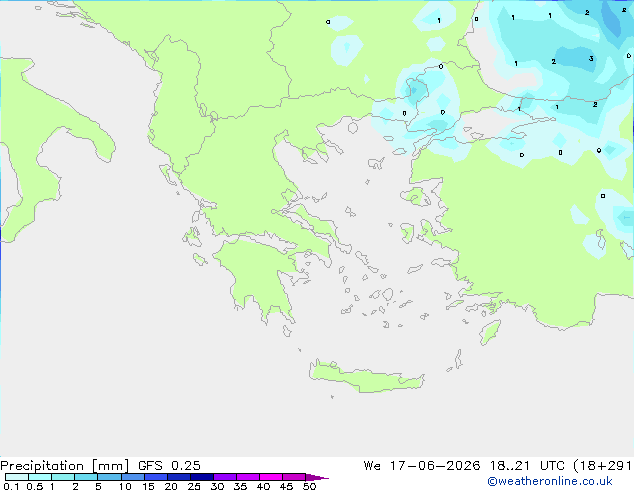
Task: Click the lightest 0.1–0.5 mm legend swatch
Action: [x=17, y=477]
